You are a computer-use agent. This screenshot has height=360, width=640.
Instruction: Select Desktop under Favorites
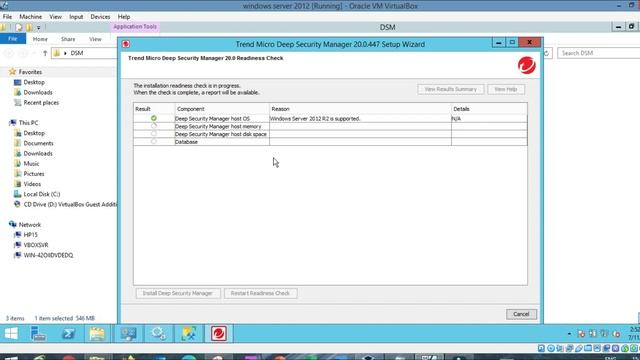[34, 82]
